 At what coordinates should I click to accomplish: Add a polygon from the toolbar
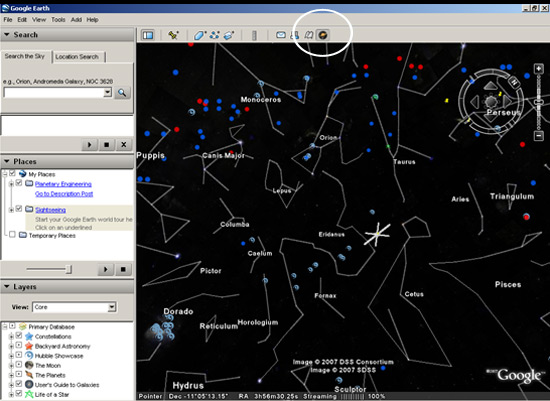pyautogui.click(x=200, y=35)
